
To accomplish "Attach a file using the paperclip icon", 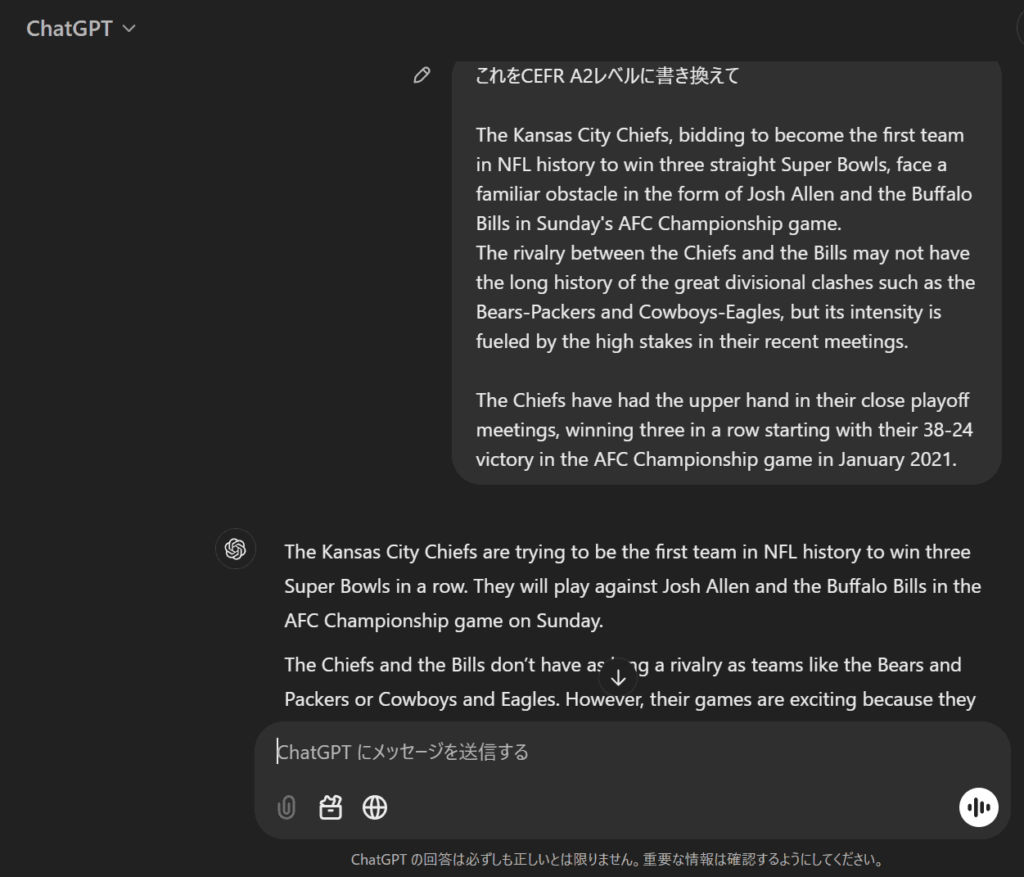I will click(287, 808).
